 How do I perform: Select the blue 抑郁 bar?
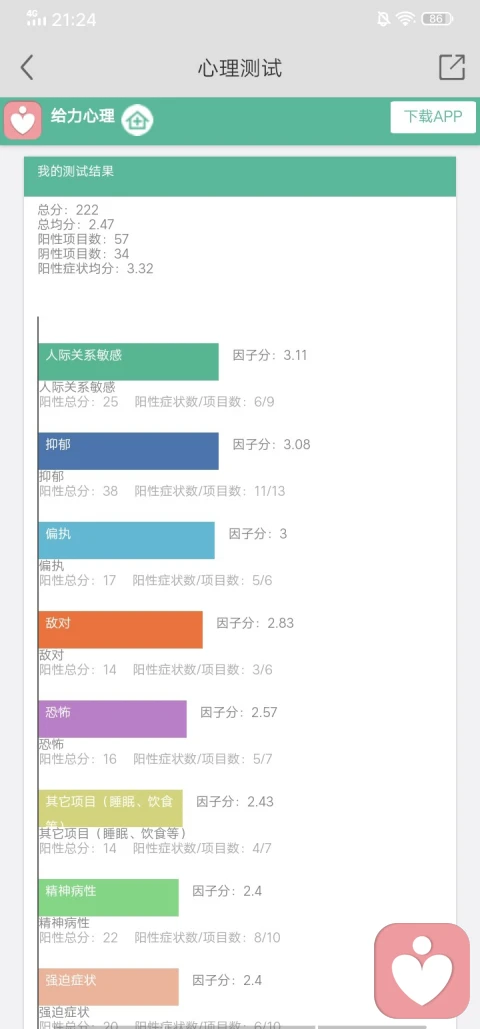tap(128, 451)
